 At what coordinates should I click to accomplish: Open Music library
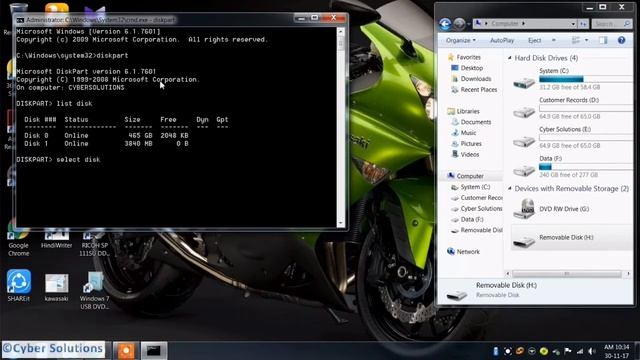pyautogui.click(x=464, y=133)
